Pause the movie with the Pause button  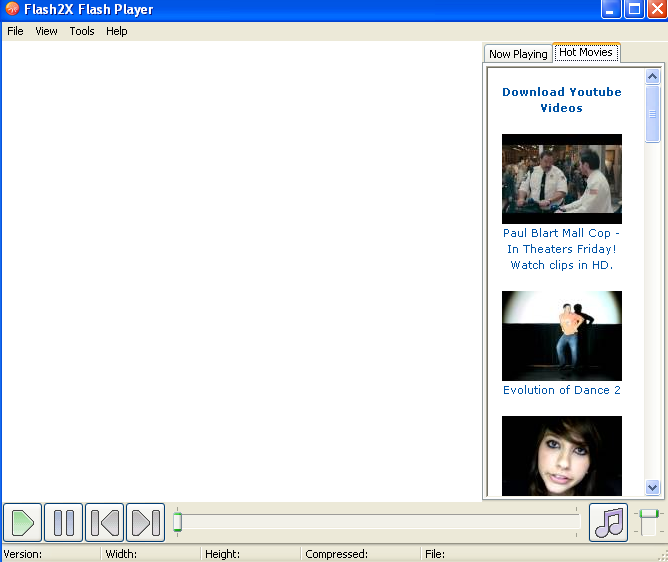[63, 522]
